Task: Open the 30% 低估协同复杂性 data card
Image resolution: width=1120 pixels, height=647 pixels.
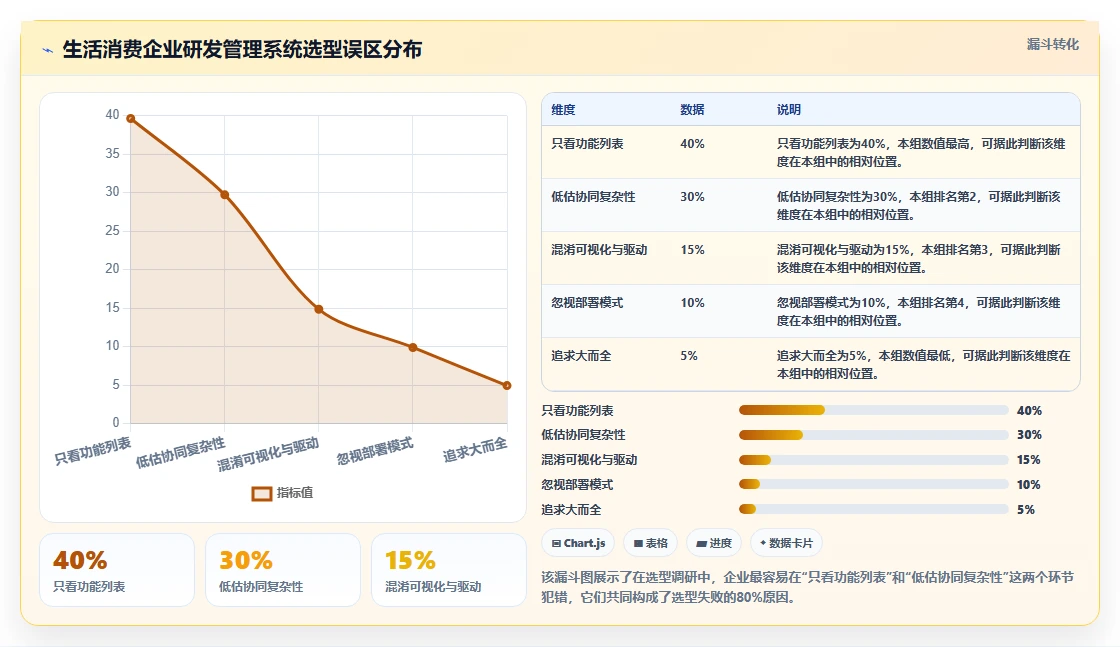Action: tap(283, 570)
